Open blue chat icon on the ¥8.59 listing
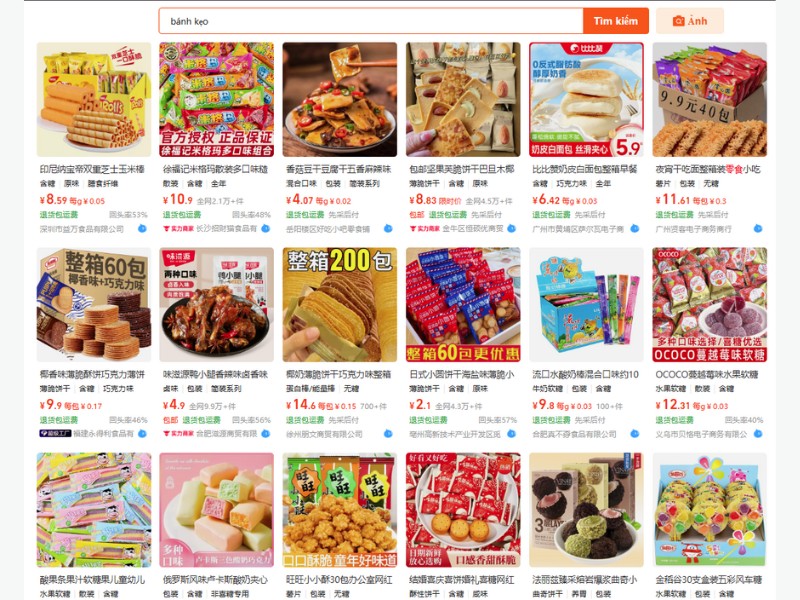Screen dimensions: 800x600 (142, 229)
